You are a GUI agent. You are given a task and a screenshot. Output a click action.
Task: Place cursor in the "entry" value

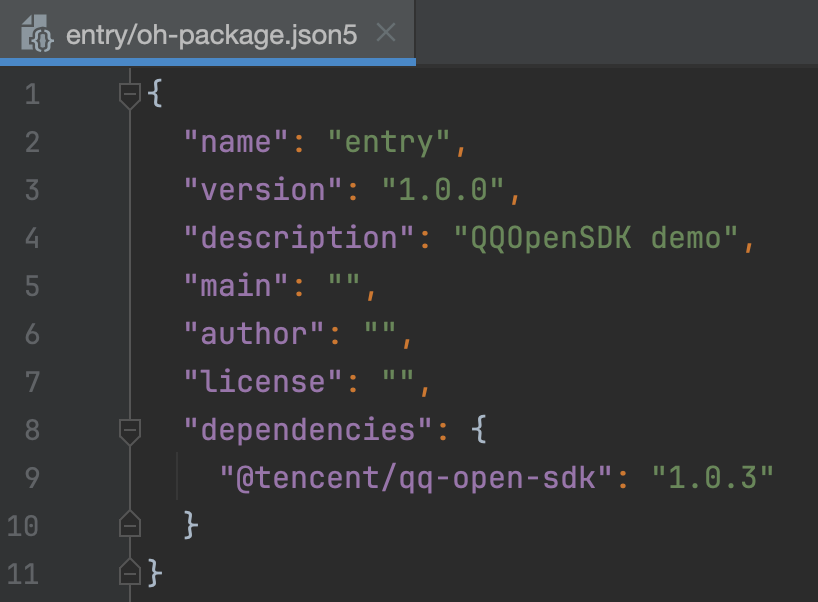389,142
